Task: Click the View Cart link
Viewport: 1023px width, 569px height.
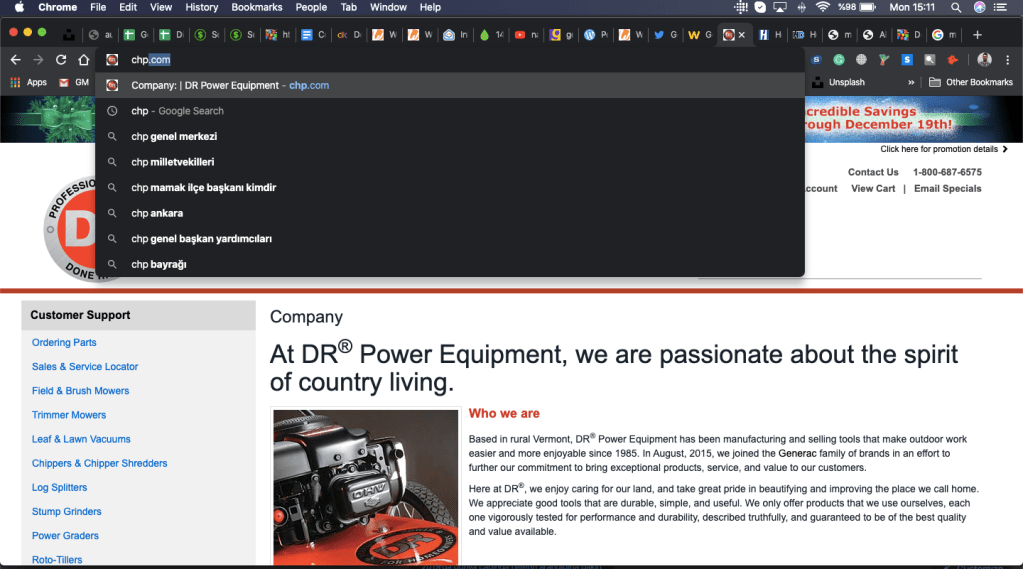Action: pos(873,188)
